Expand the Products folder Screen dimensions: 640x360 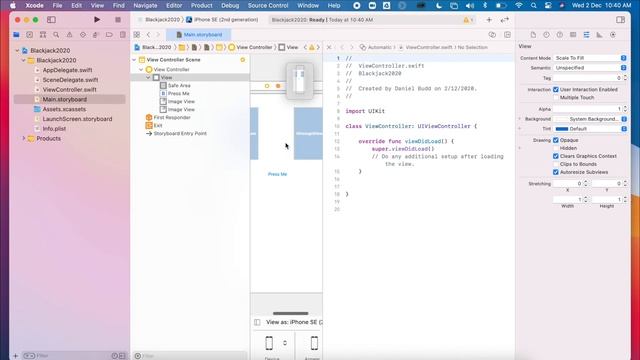(x=24, y=139)
